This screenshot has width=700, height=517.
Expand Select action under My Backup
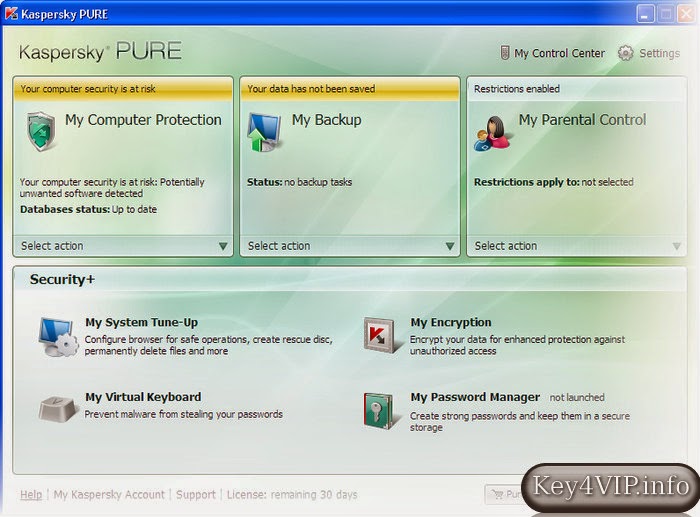[350, 246]
